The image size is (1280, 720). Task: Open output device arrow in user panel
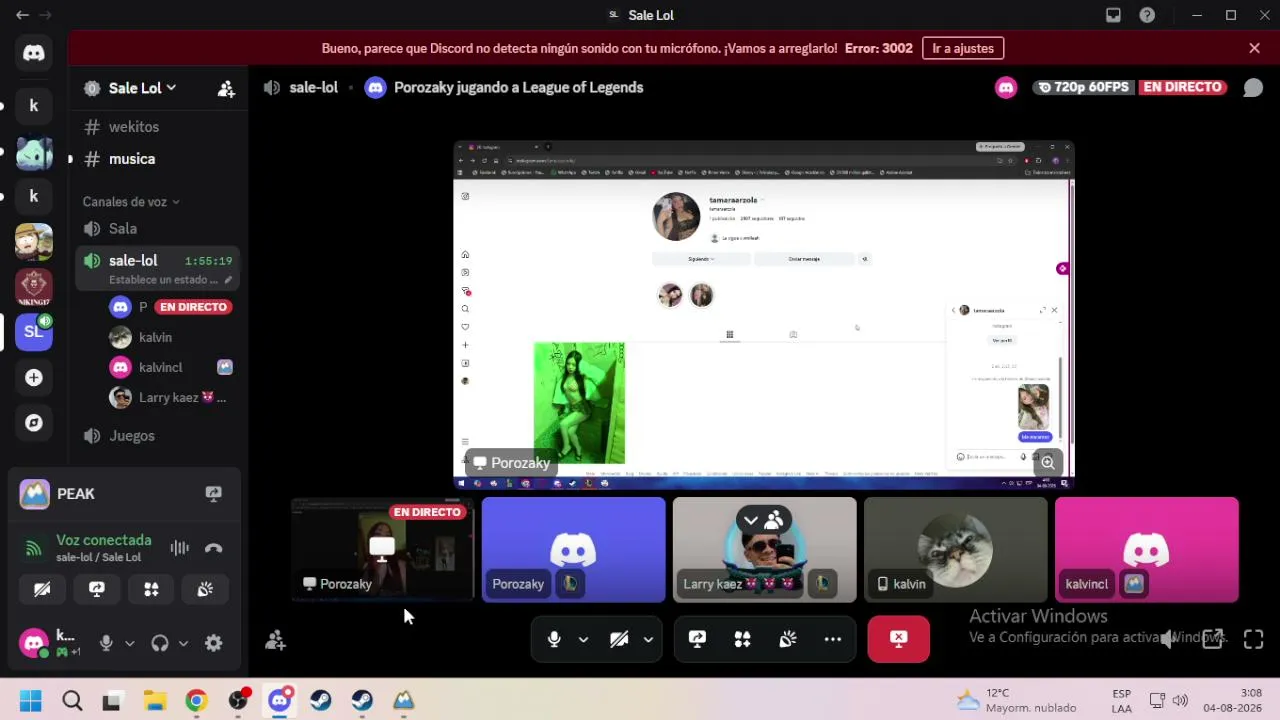(x=183, y=643)
